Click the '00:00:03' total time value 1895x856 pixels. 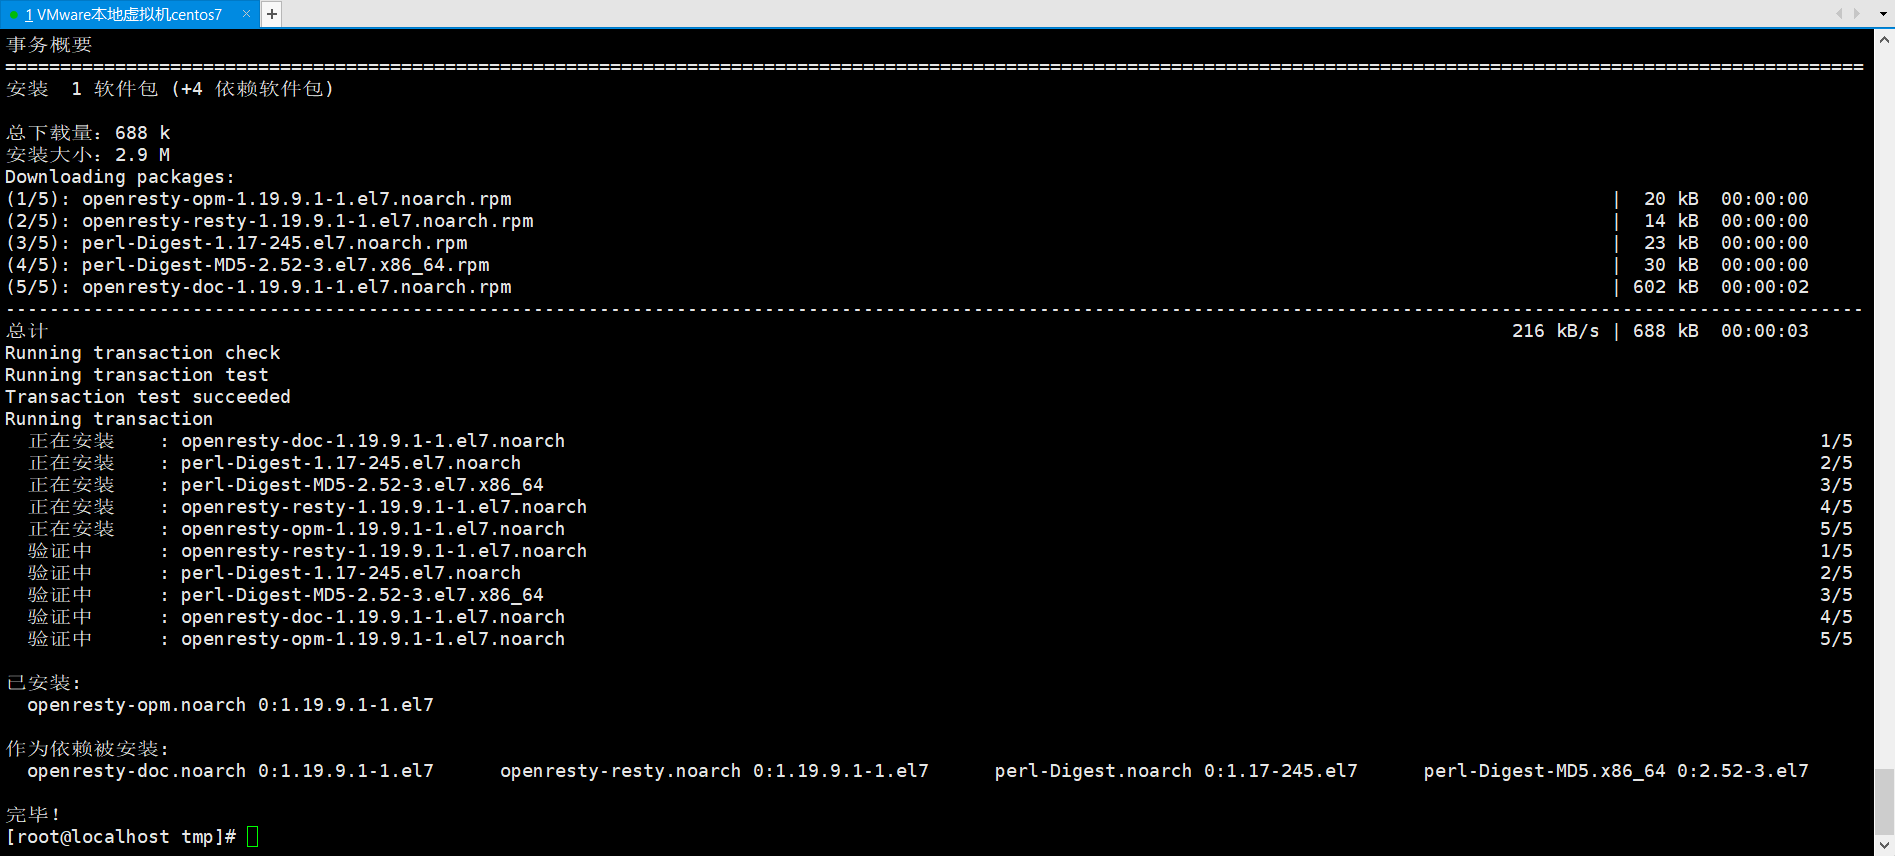1765,331
